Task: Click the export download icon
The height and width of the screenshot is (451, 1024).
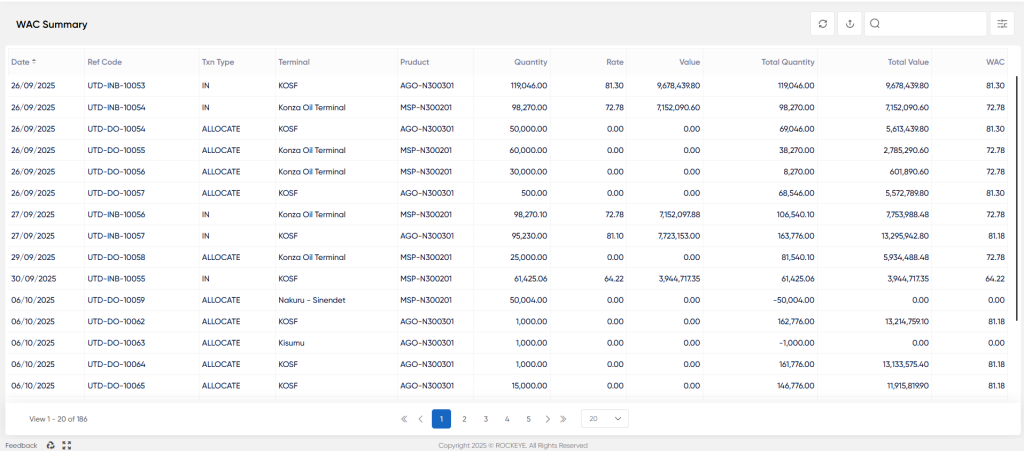Action: 850,24
